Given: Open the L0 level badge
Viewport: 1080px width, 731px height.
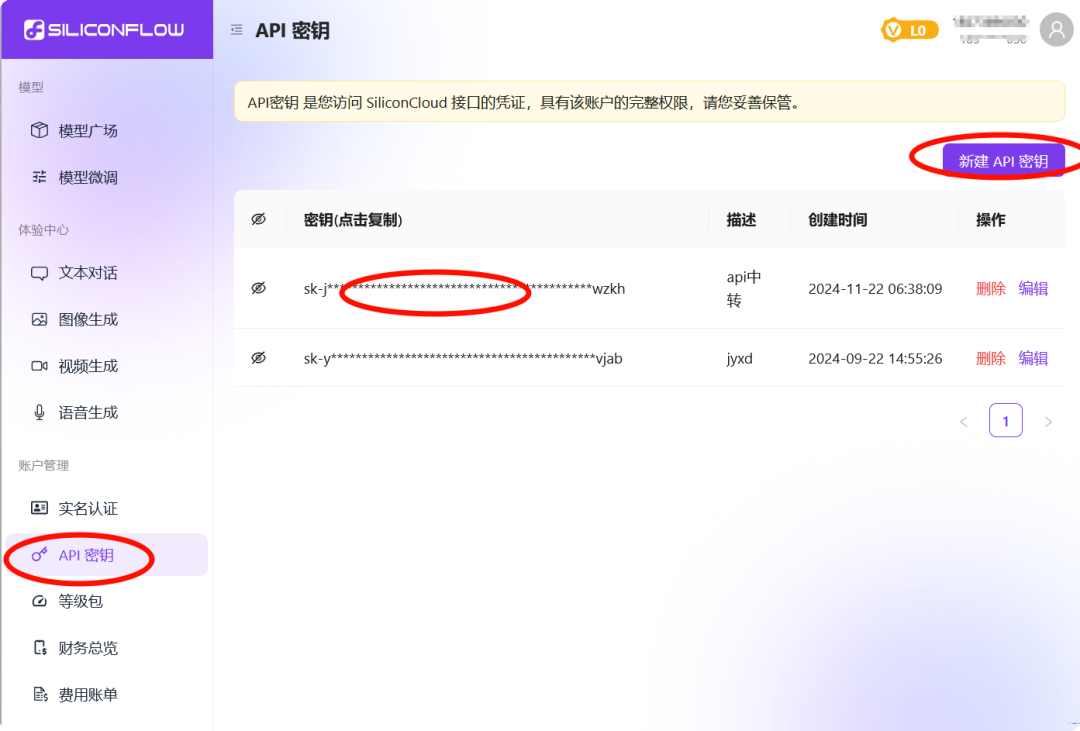Looking at the screenshot, I should point(909,30).
